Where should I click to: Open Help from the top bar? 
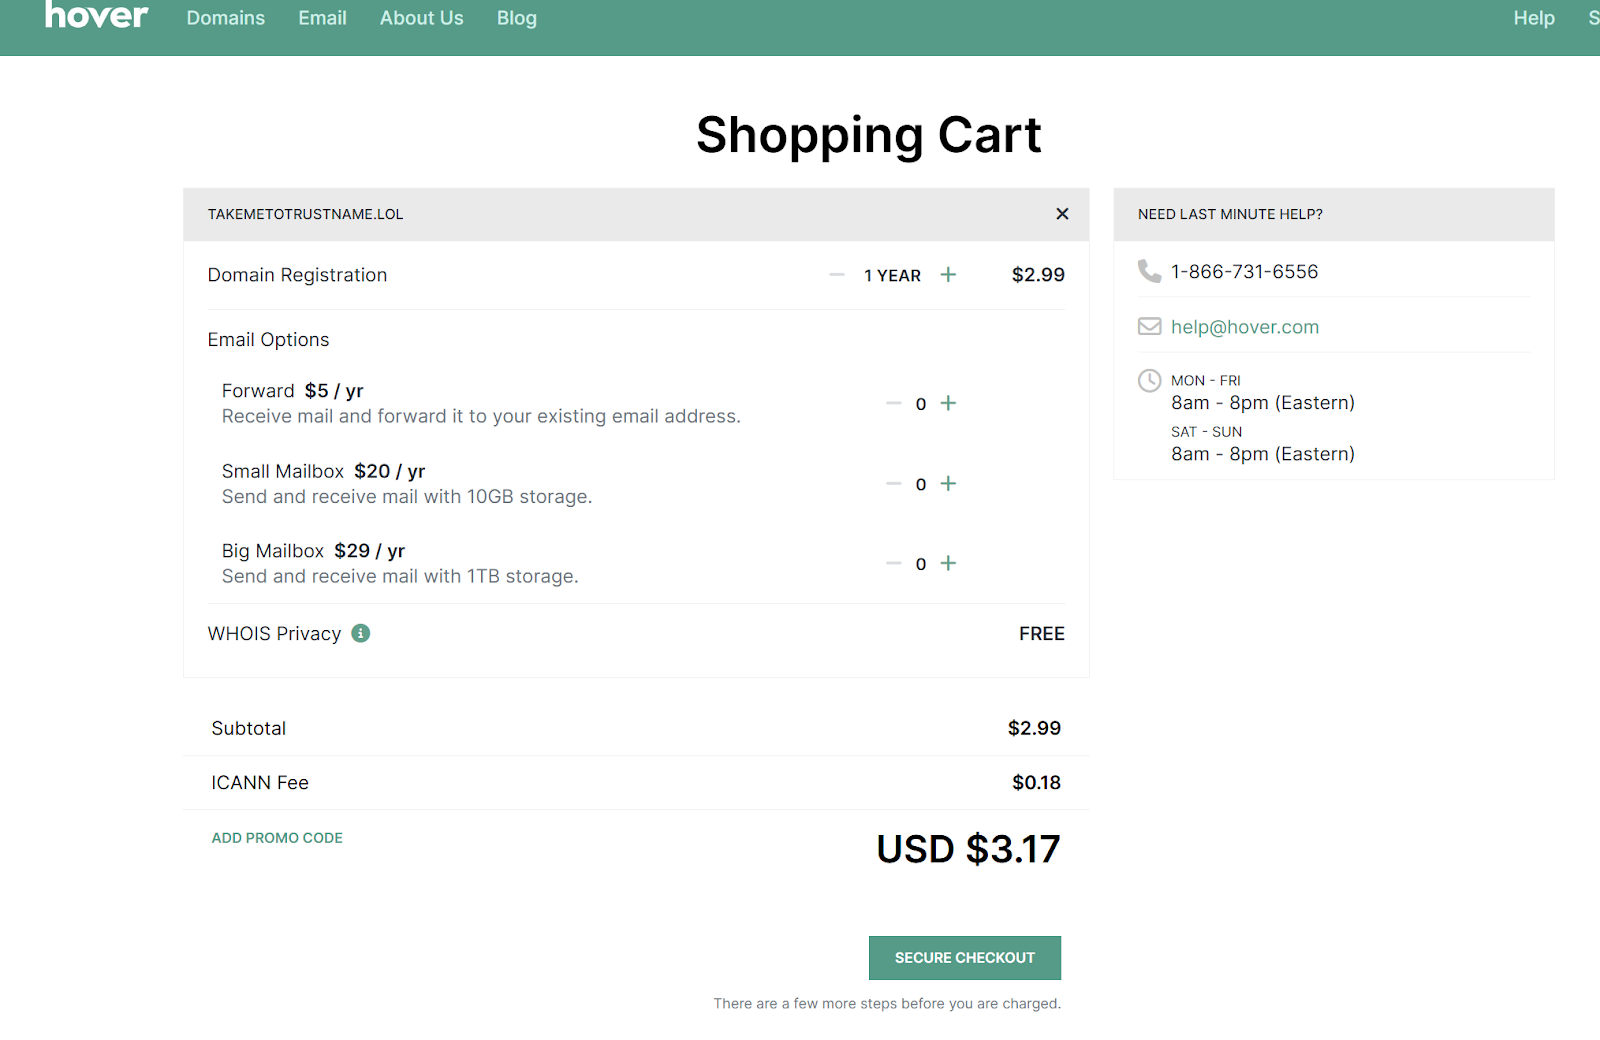point(1533,18)
